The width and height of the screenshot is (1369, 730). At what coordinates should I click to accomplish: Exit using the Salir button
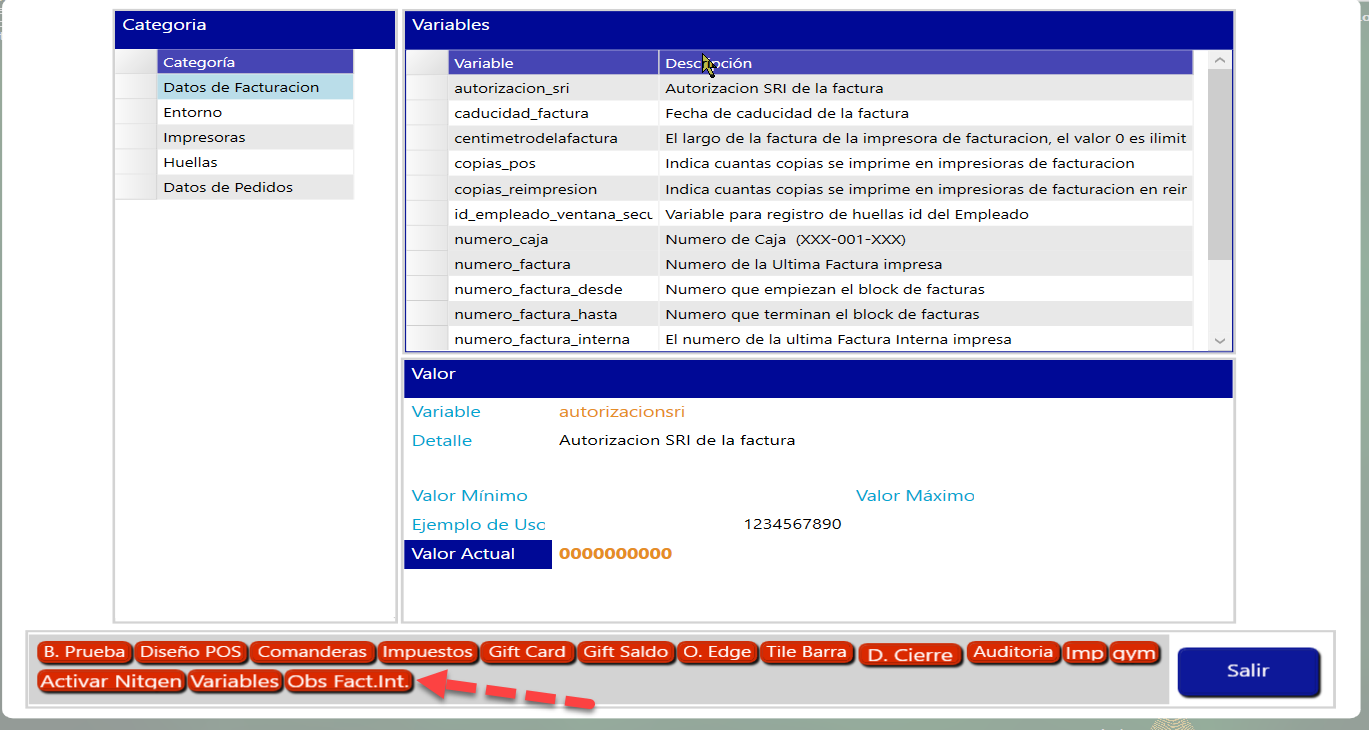(x=1248, y=671)
